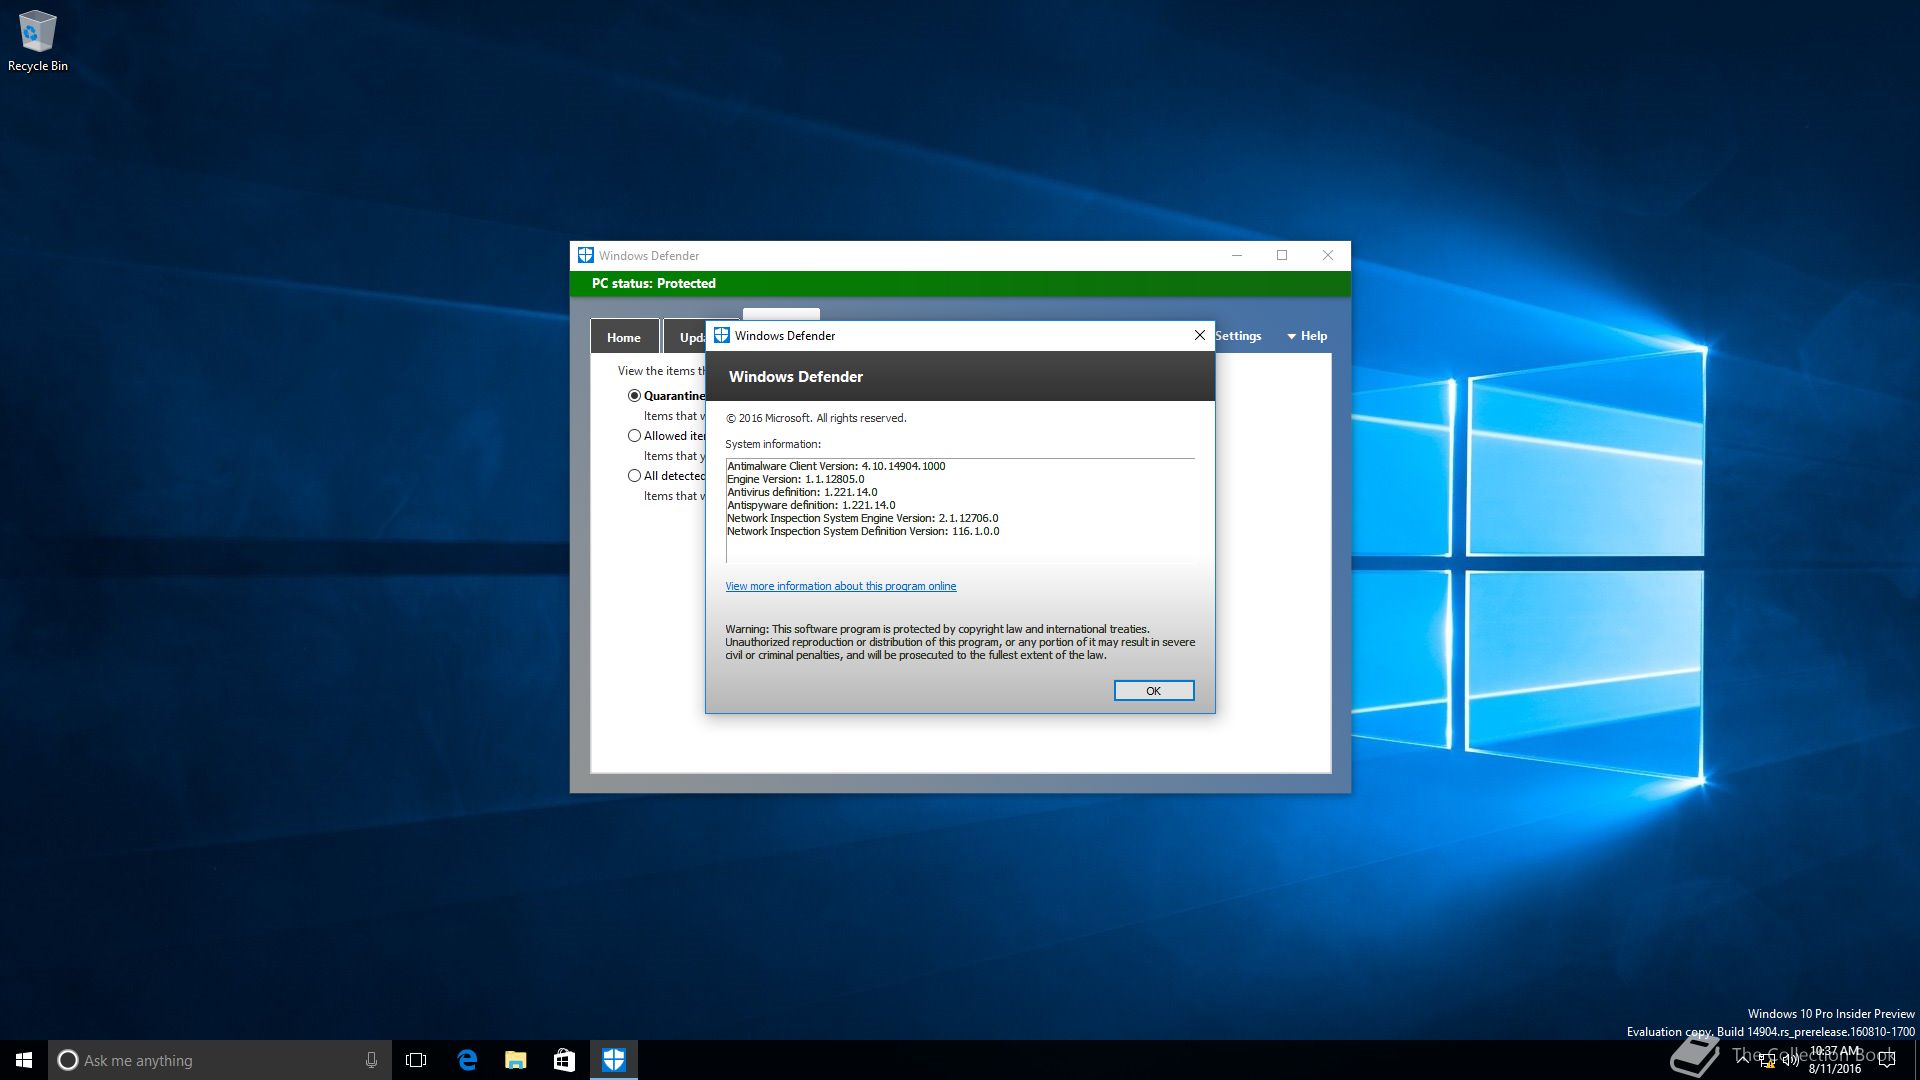The image size is (1920, 1080).
Task: Select the Allowed items radio button
Action: point(634,436)
